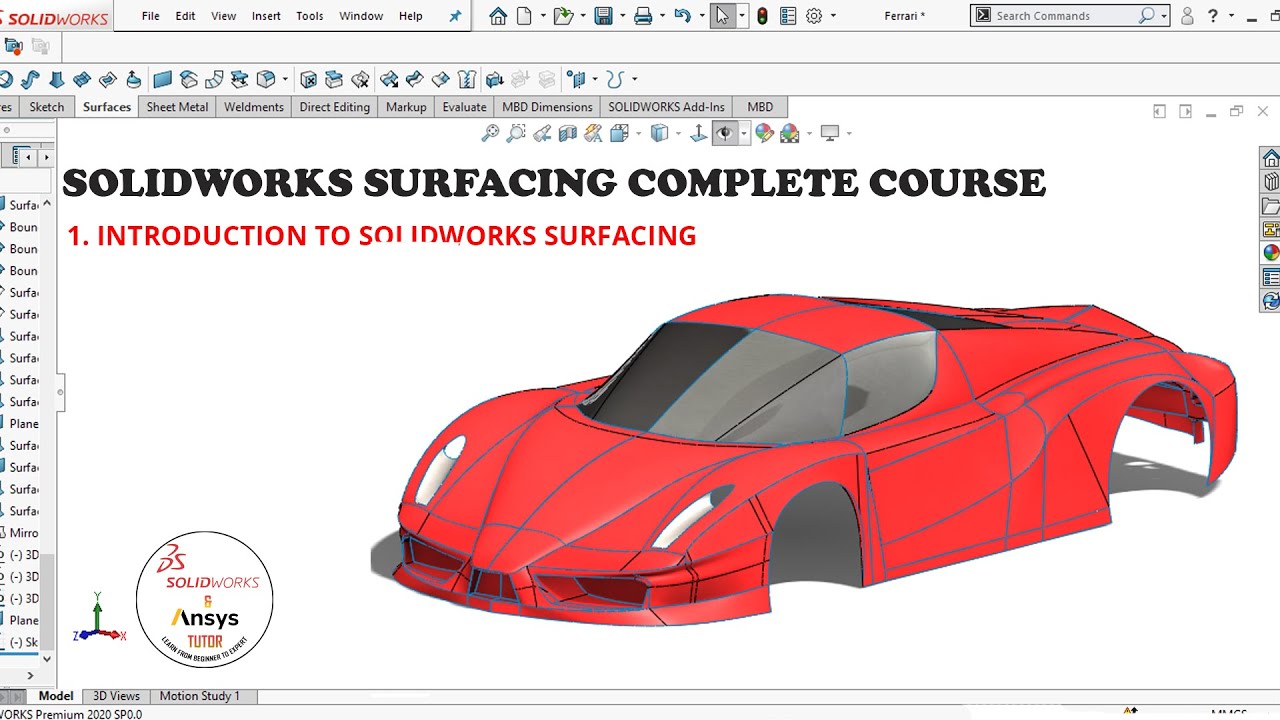
Task: Click the Print icon
Action: click(643, 16)
